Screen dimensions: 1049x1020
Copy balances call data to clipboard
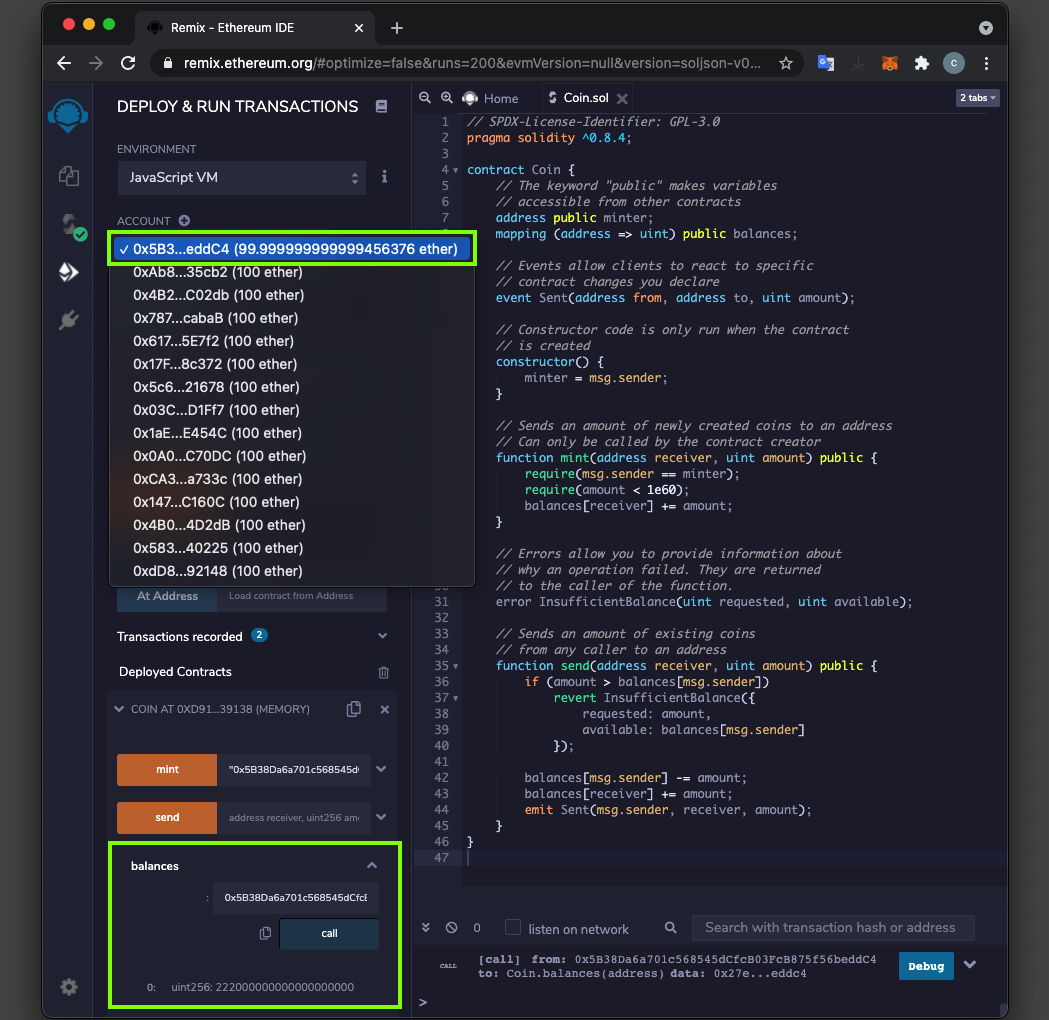265,933
